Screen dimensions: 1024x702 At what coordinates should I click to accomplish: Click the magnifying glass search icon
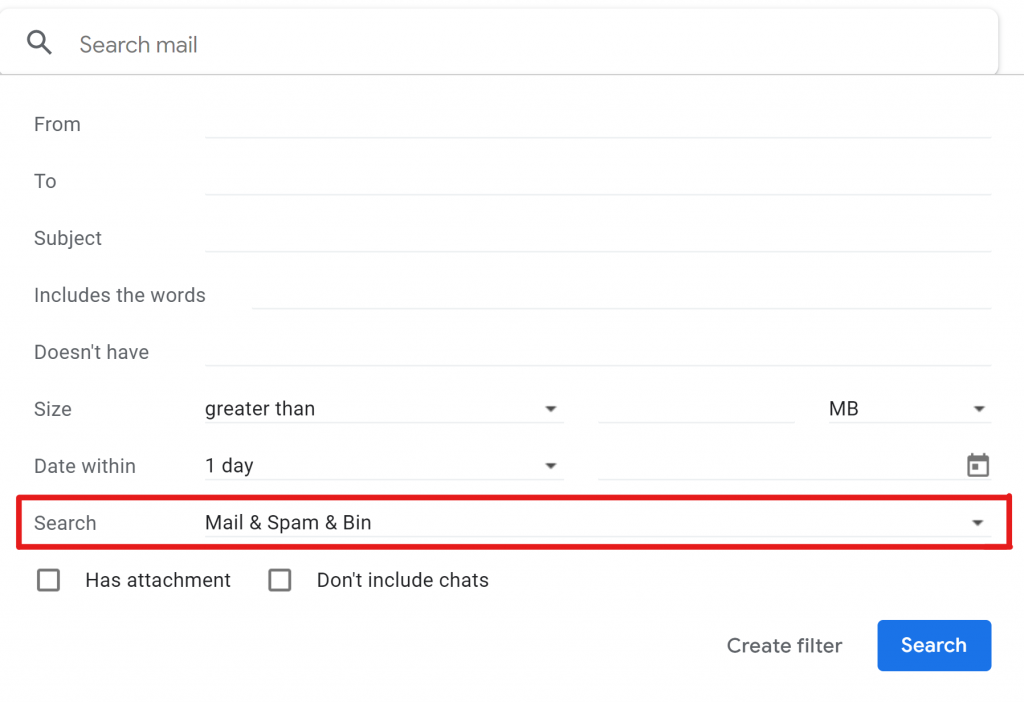(x=39, y=43)
